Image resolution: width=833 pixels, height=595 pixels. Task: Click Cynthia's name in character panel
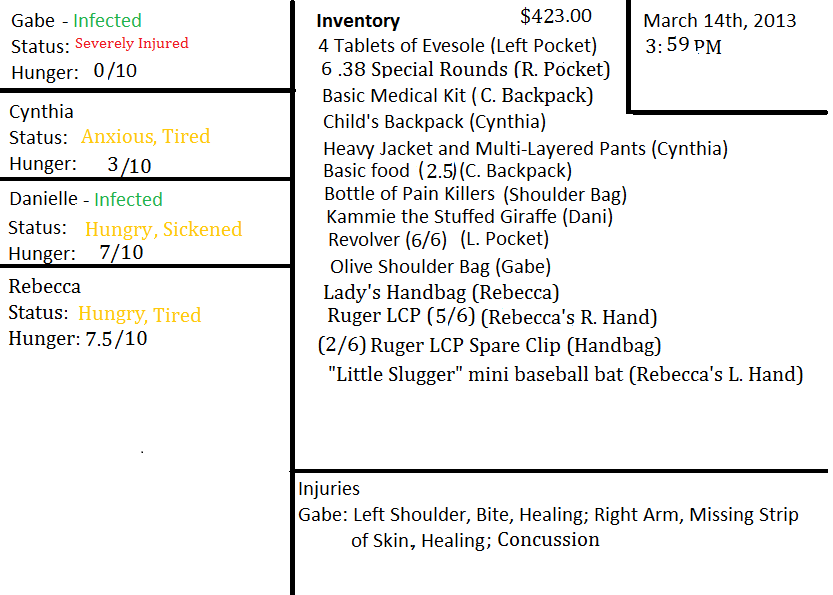pos(41,111)
